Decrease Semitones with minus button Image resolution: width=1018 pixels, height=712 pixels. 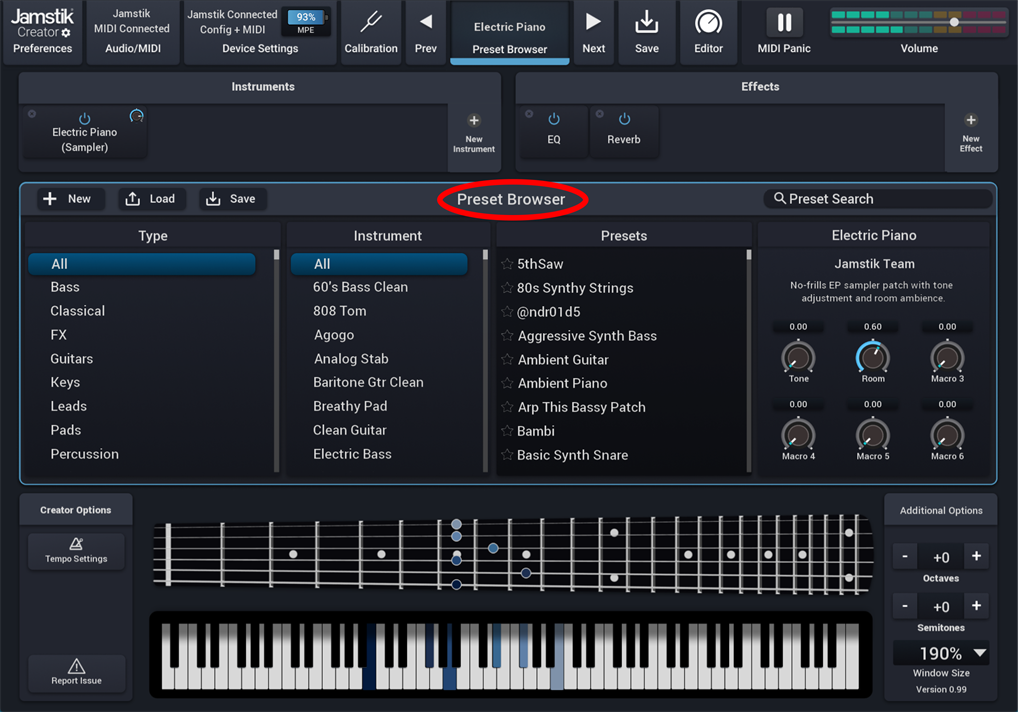904,606
